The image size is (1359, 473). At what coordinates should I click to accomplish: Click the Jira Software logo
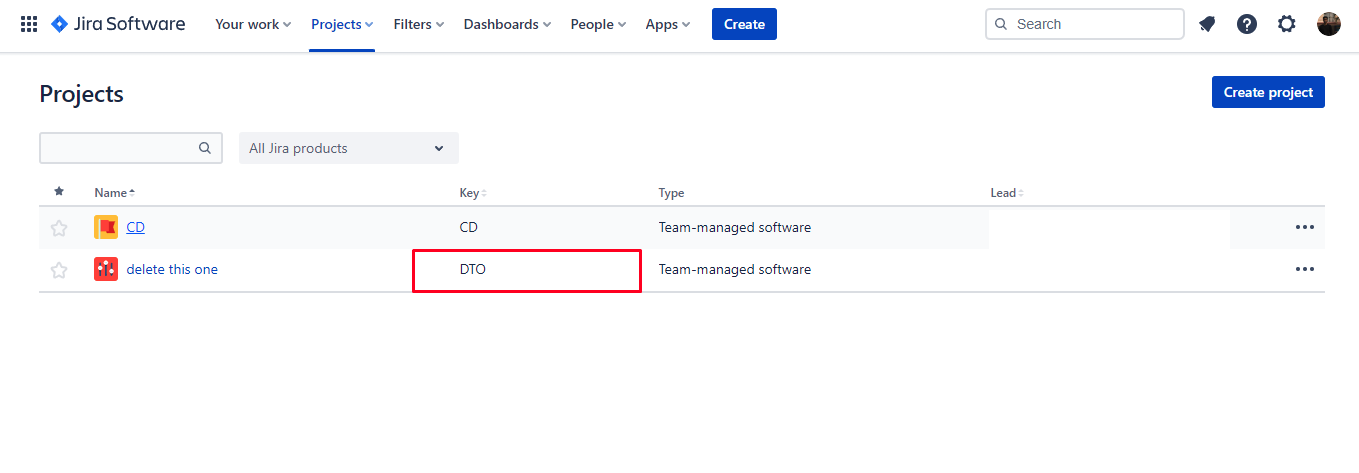click(118, 24)
